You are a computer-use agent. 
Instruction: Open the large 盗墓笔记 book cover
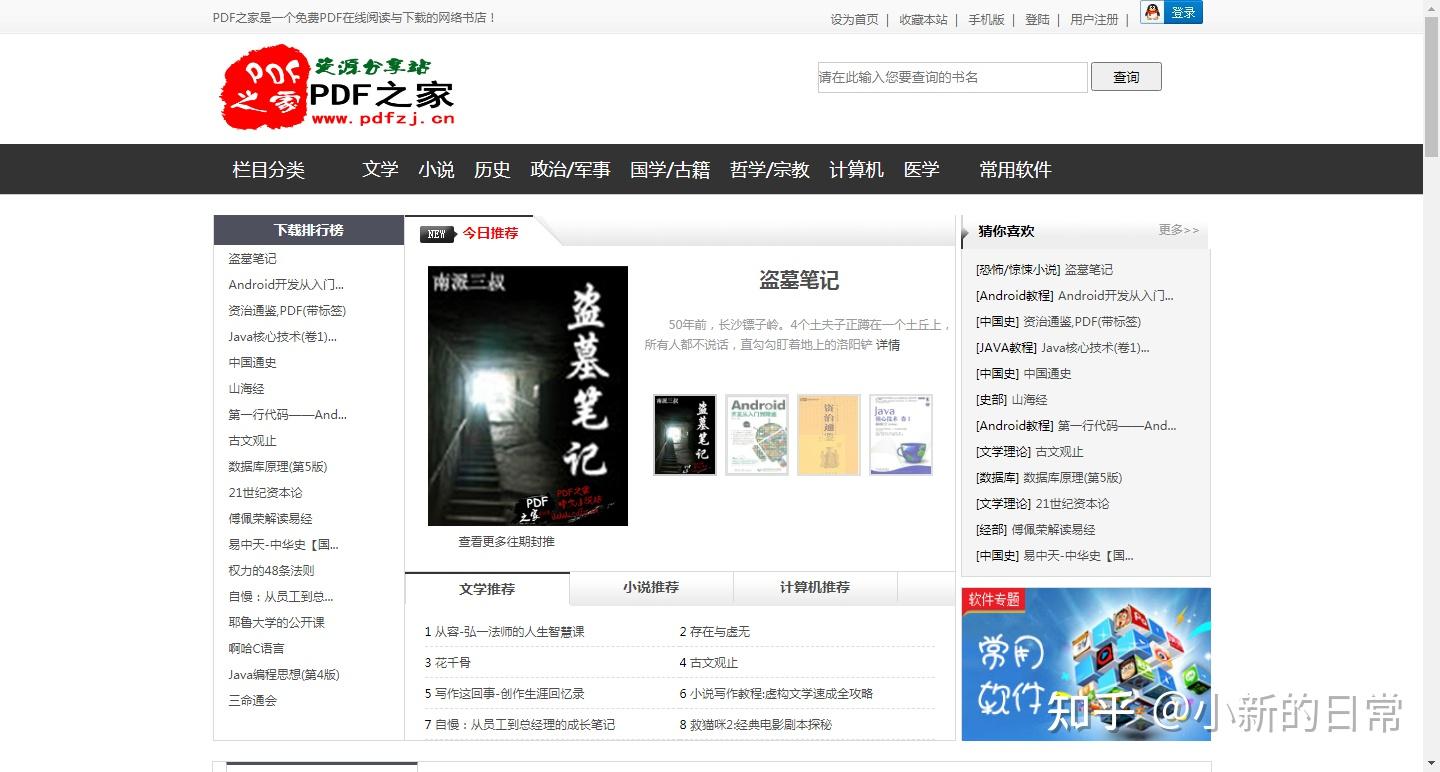click(x=528, y=396)
